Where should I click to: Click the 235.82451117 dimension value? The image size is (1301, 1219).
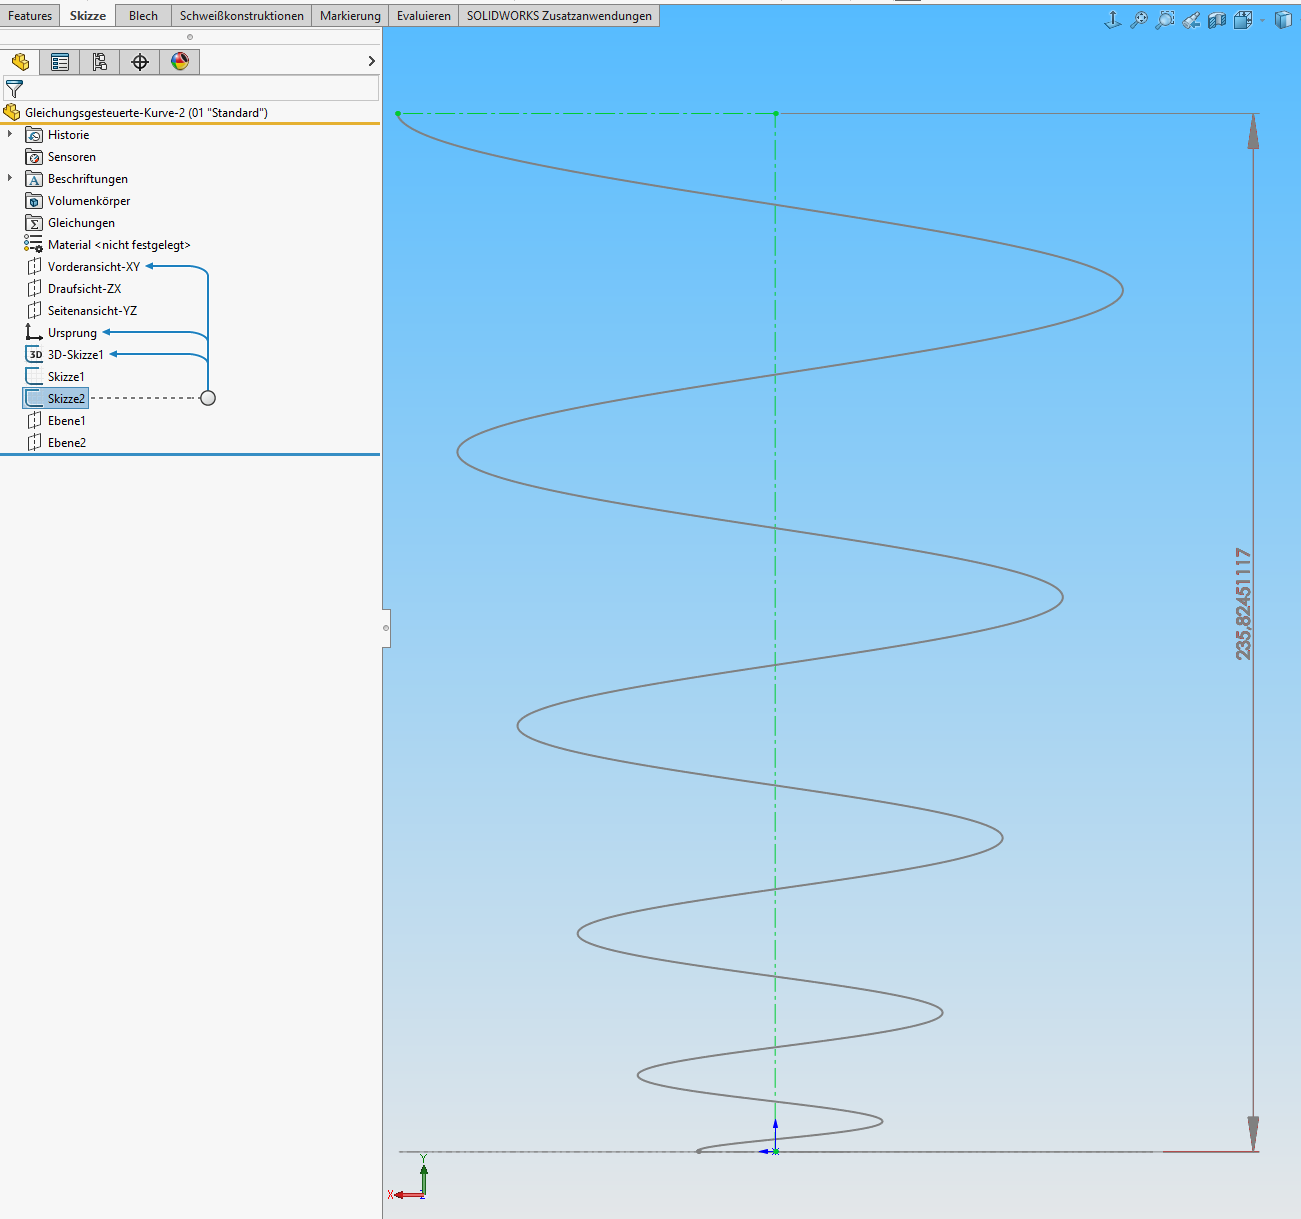[1243, 603]
